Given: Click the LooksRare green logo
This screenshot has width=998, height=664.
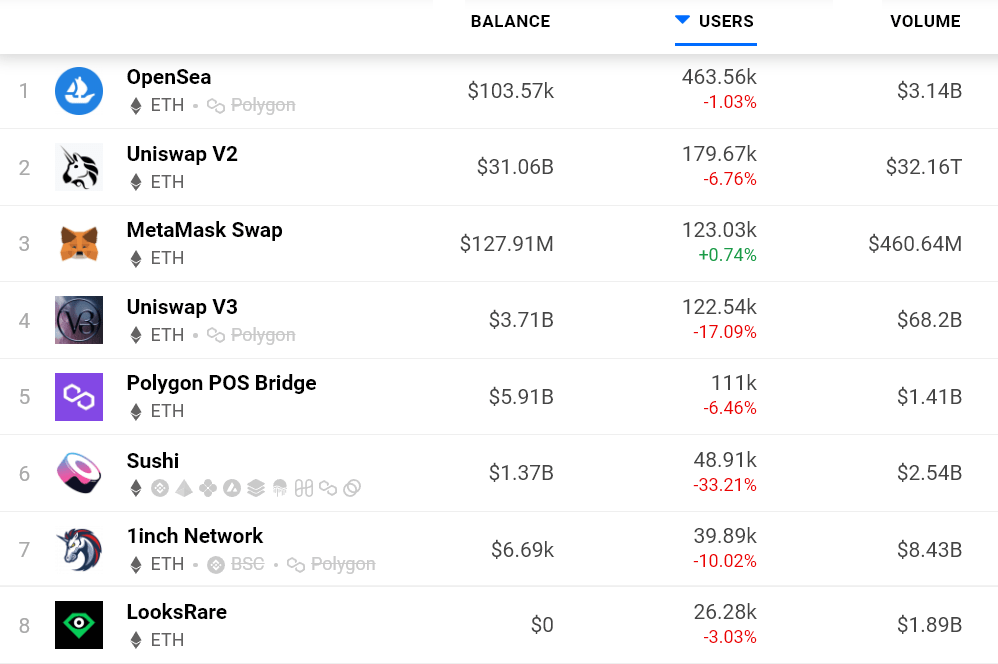Looking at the screenshot, I should (x=79, y=624).
